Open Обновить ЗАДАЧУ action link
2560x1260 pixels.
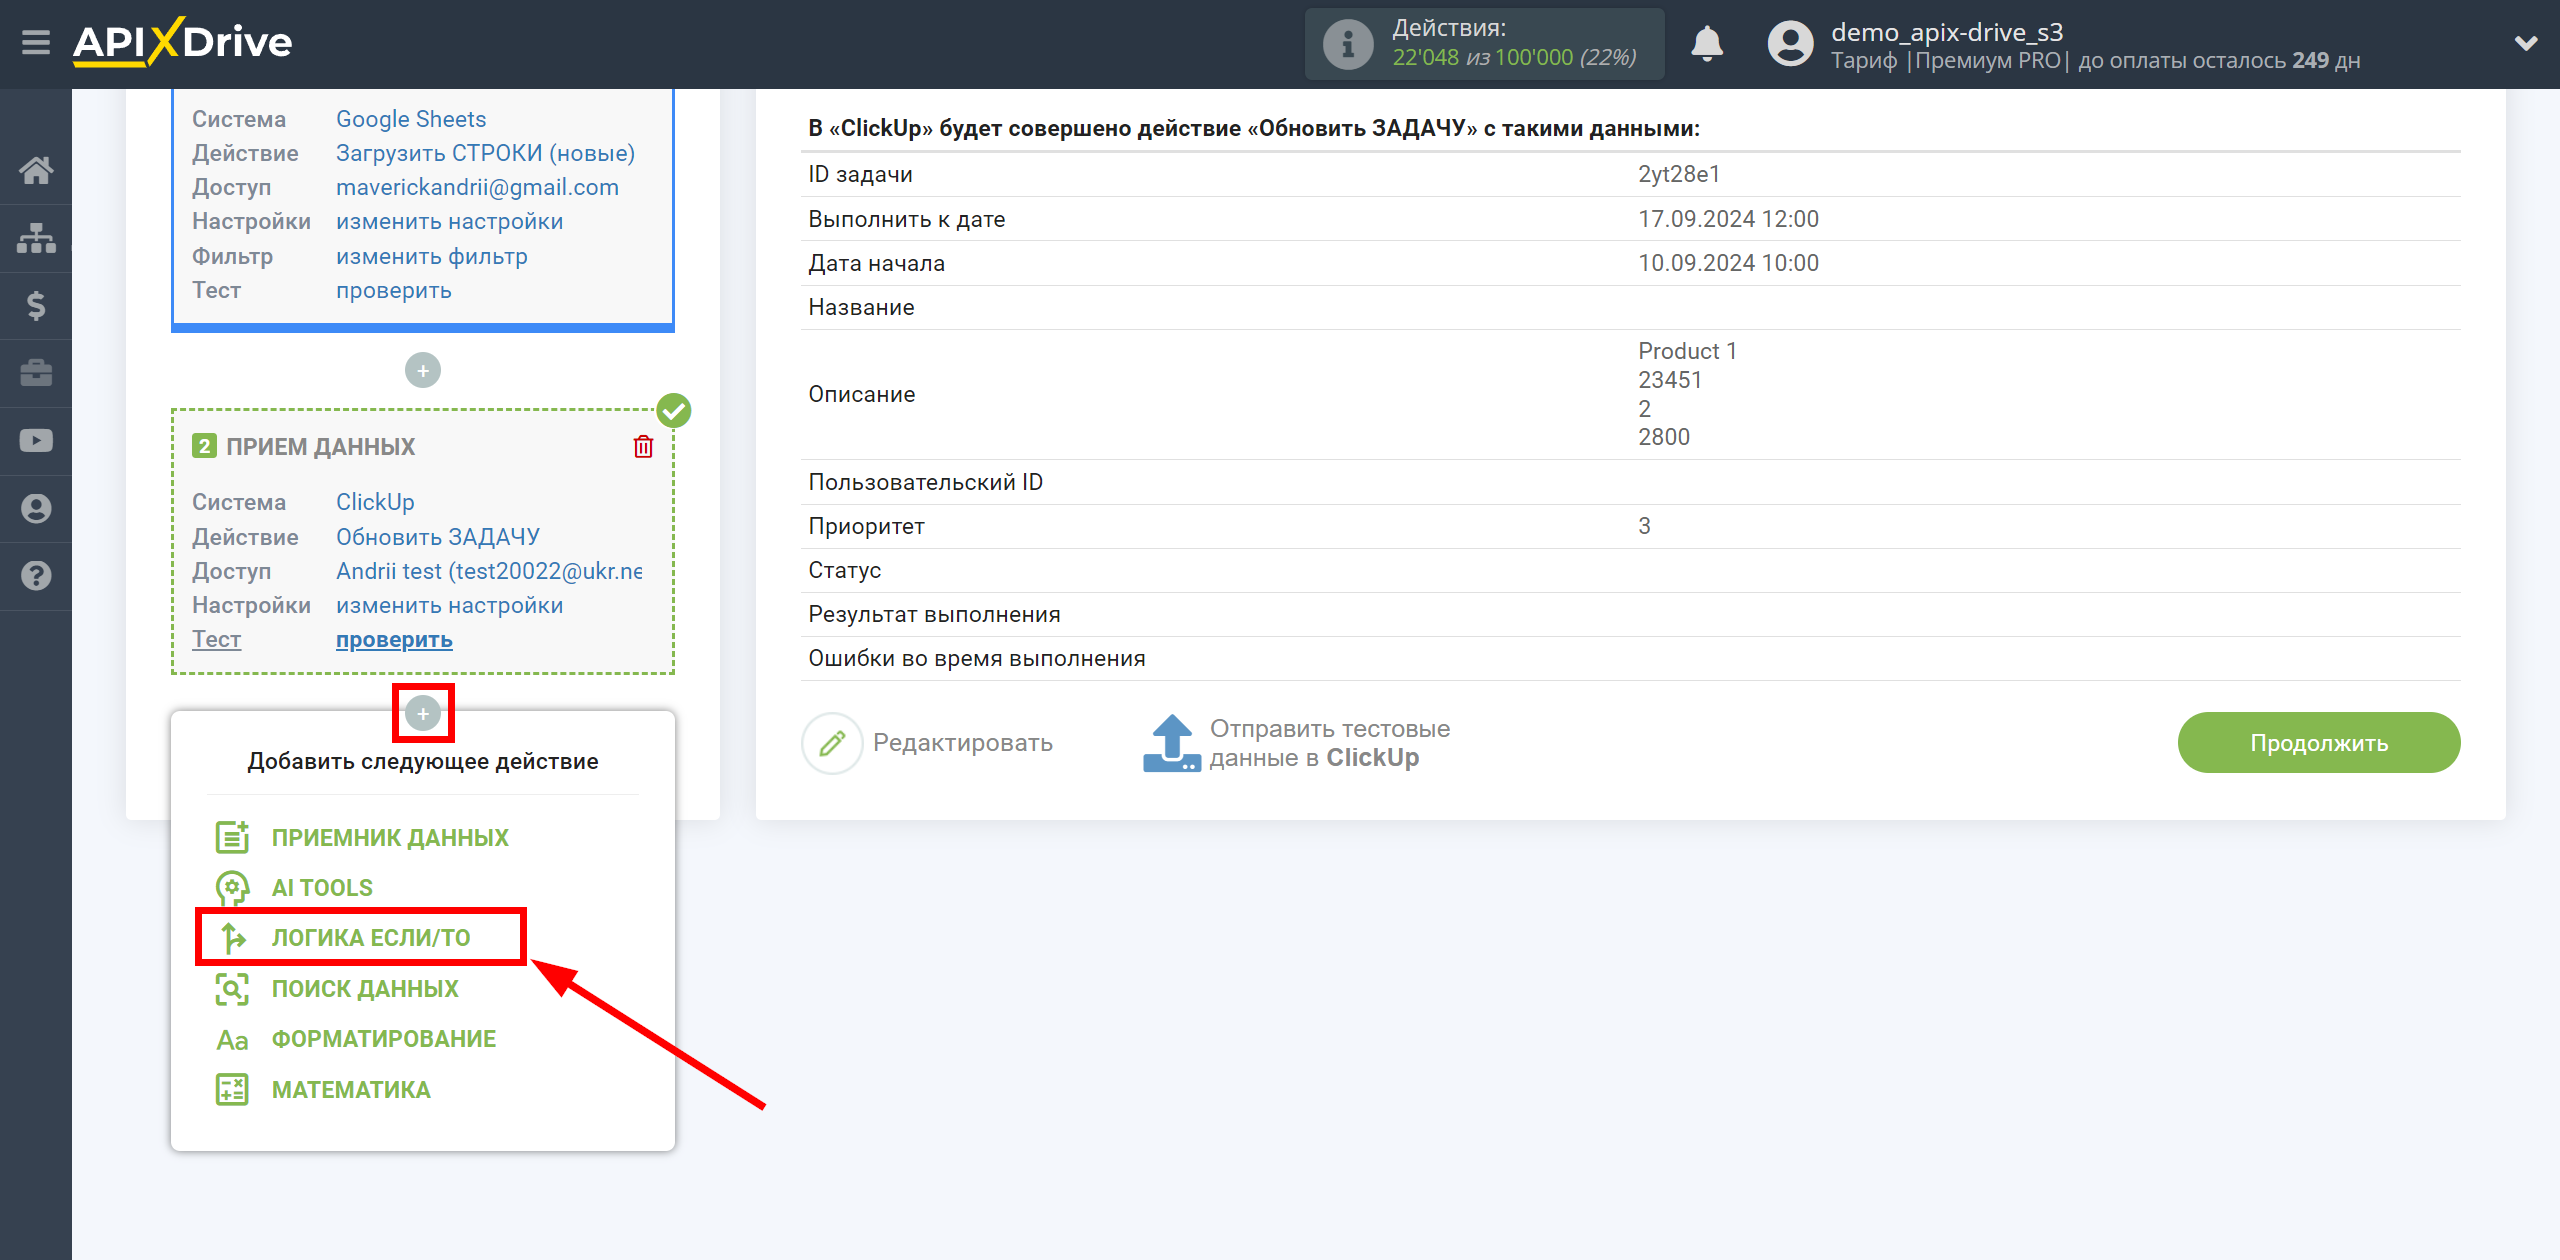point(438,537)
